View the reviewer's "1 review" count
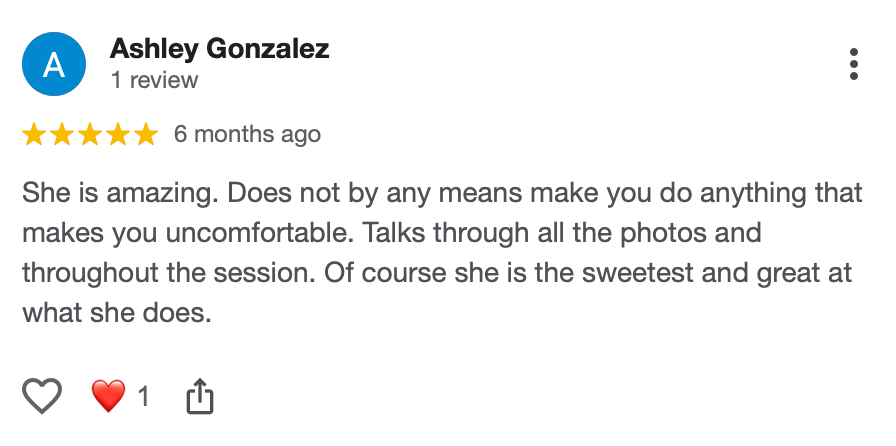Viewport: 896px width, 446px height. 154,81
